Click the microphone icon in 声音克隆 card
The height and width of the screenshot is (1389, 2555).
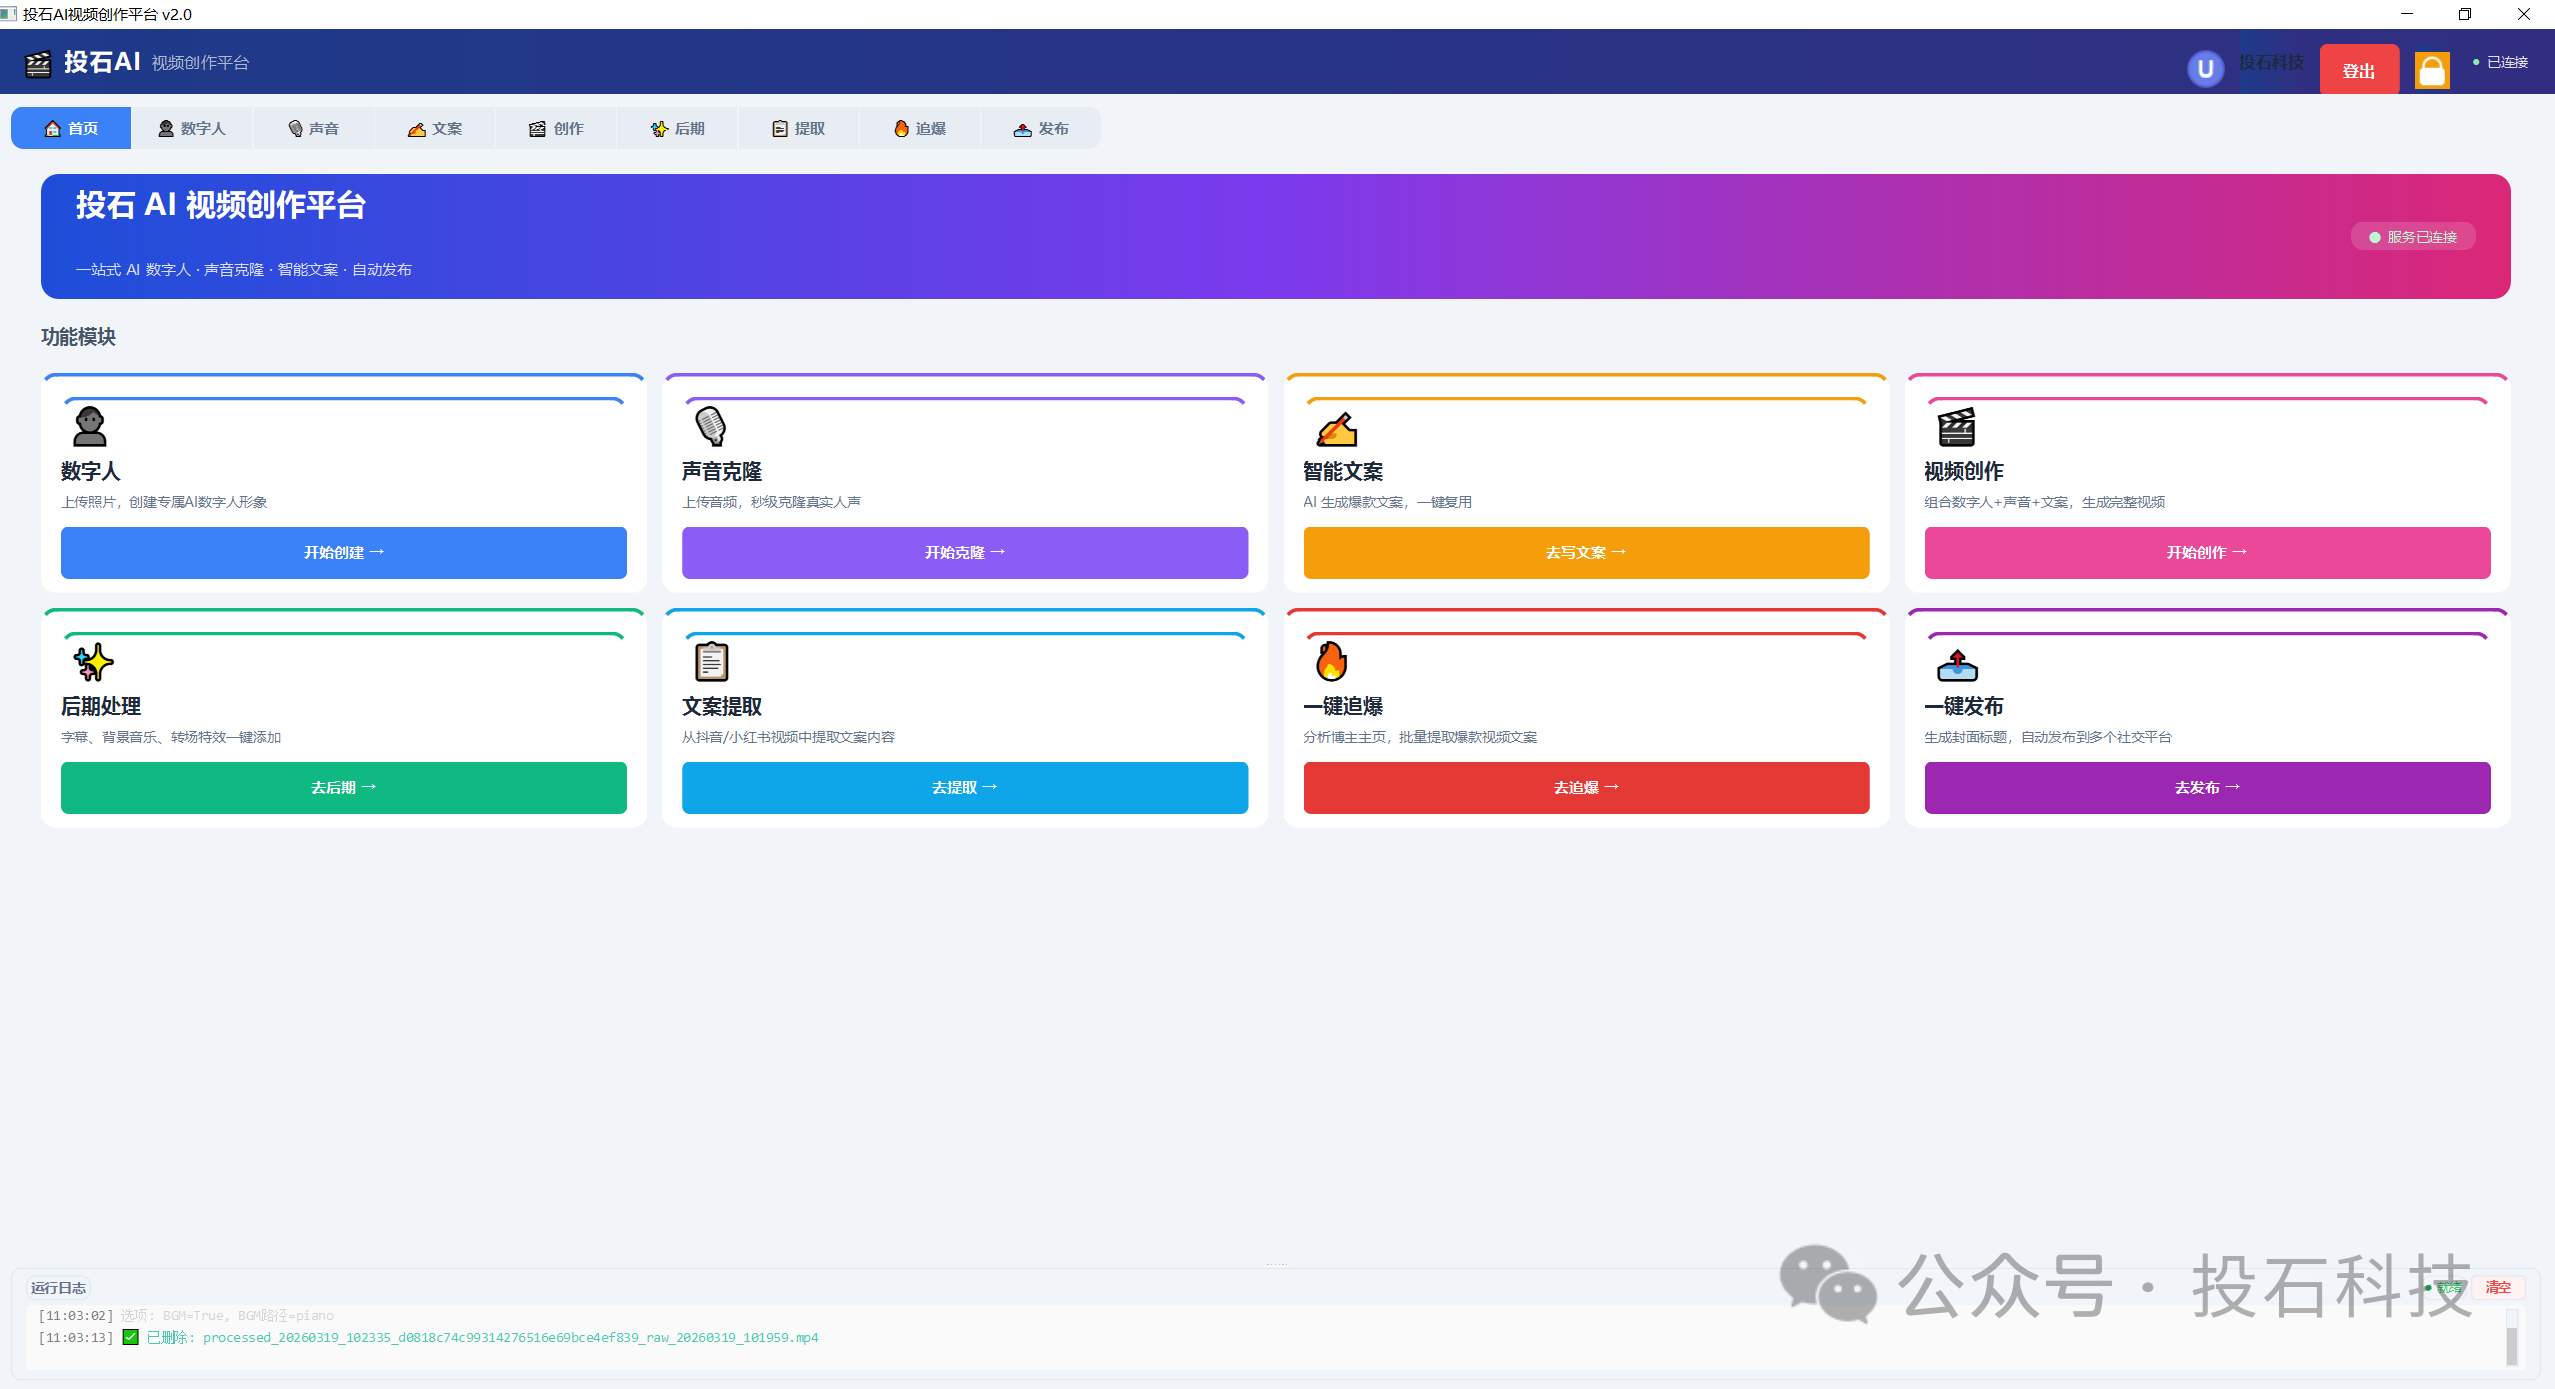710,427
